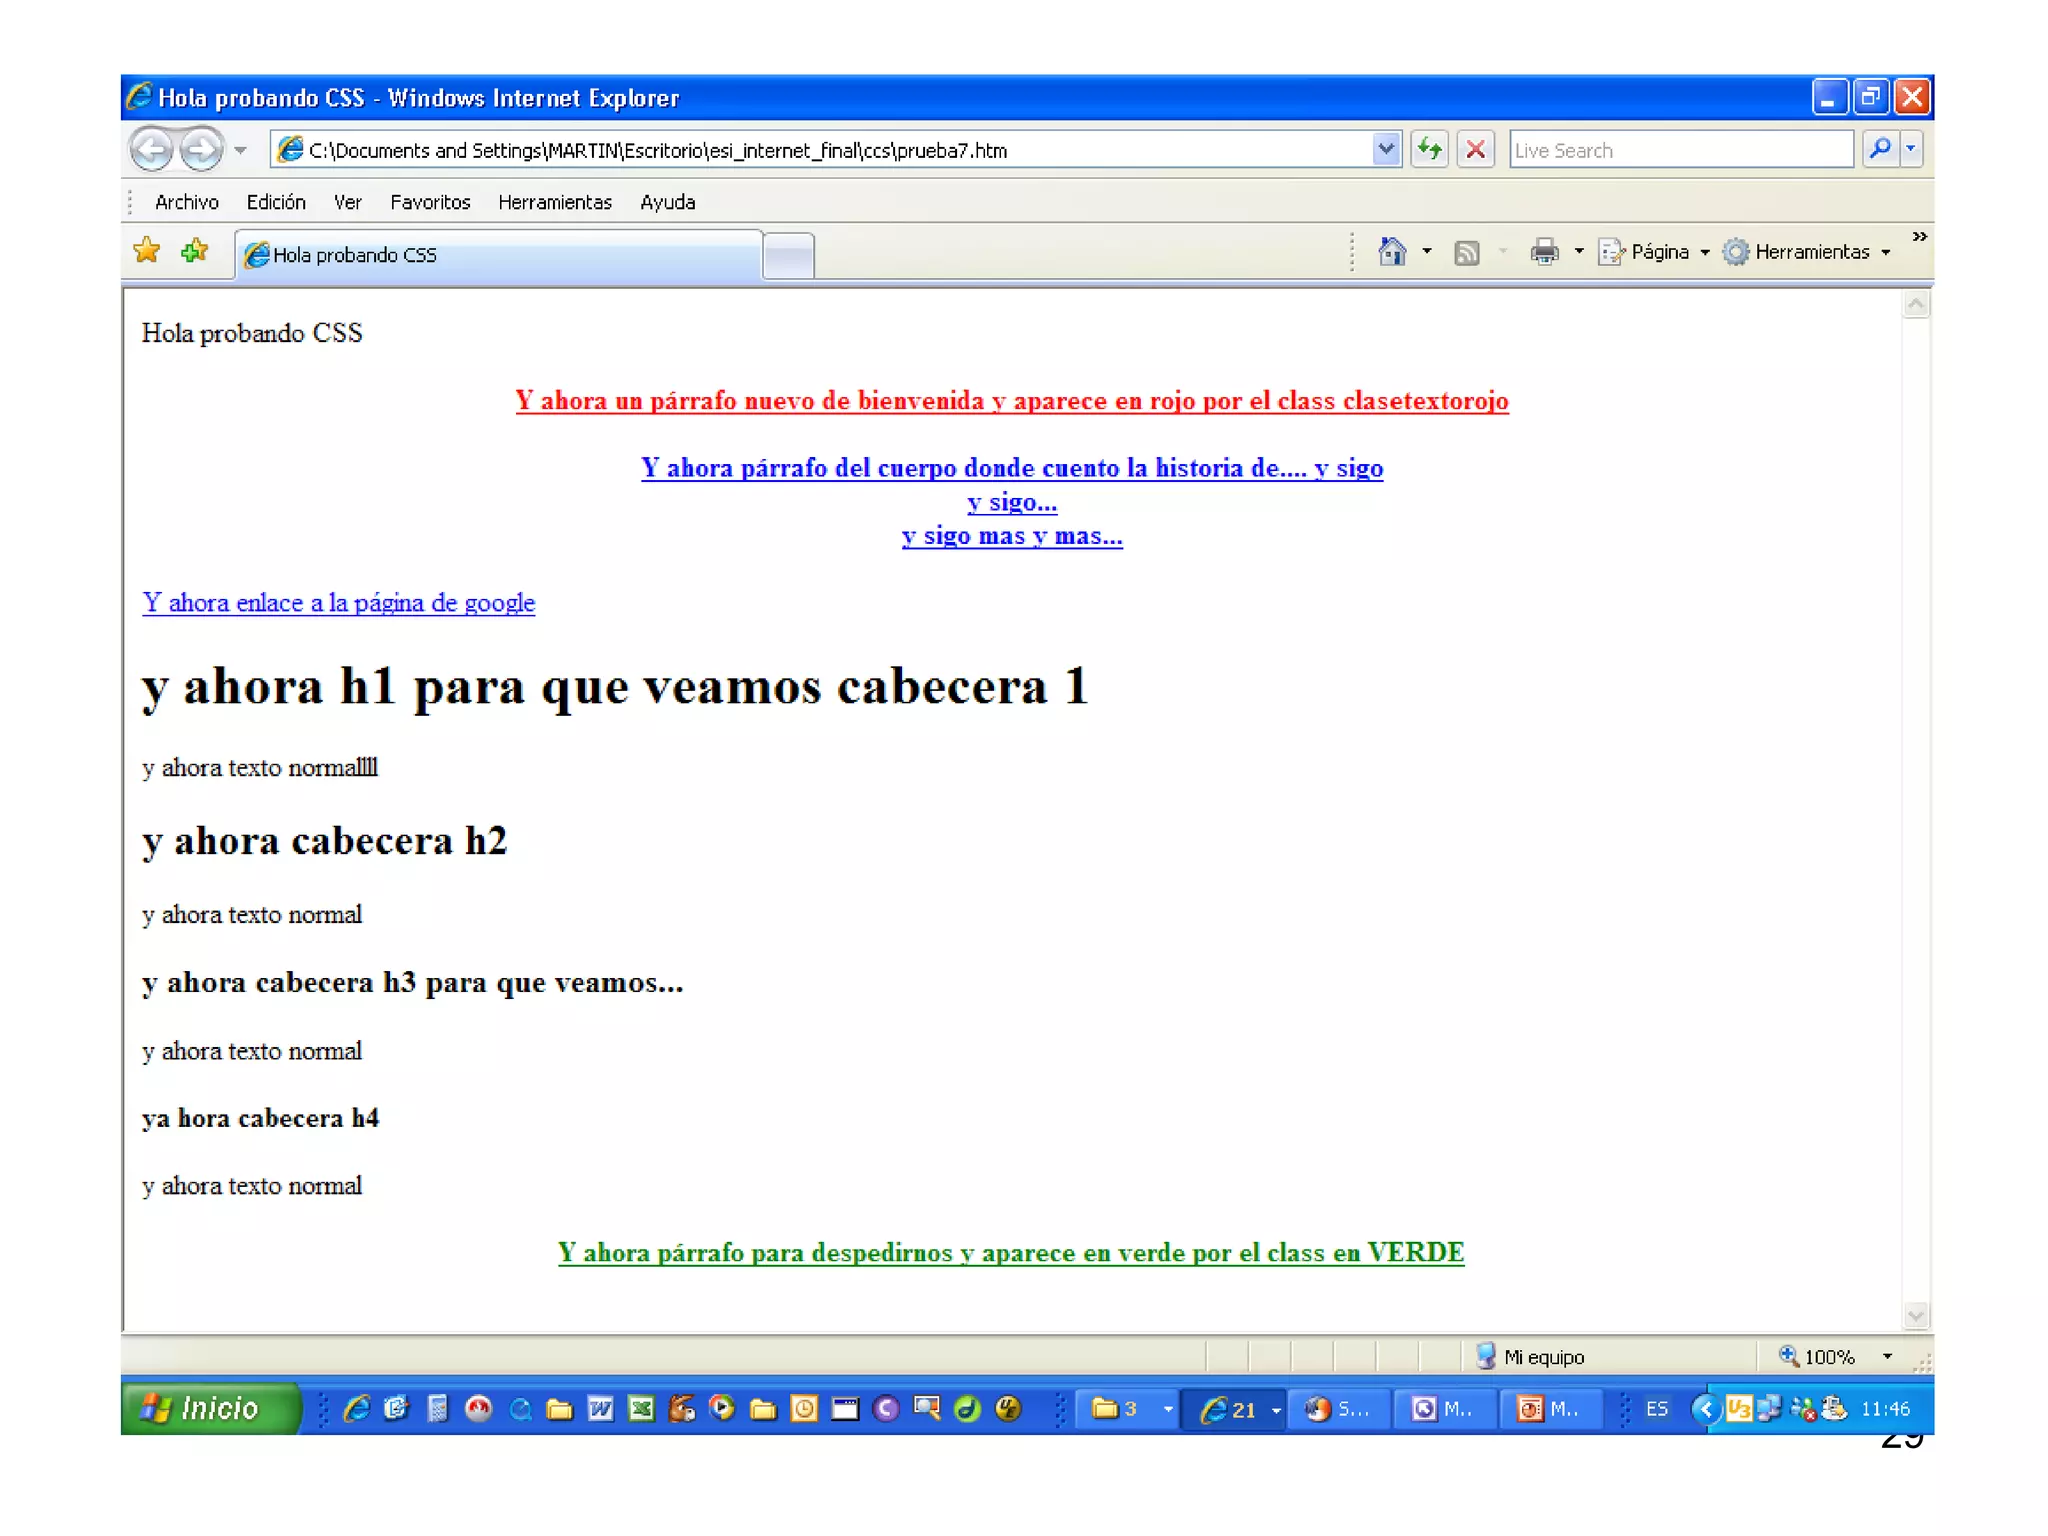Click the scrollbar down arrow

(1915, 1315)
